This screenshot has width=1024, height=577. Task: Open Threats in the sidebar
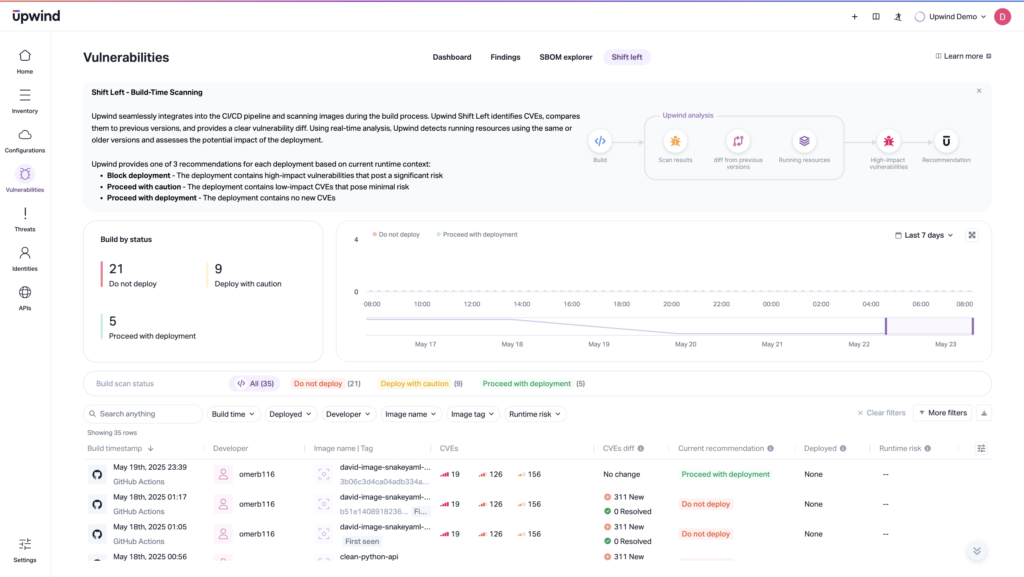25,219
